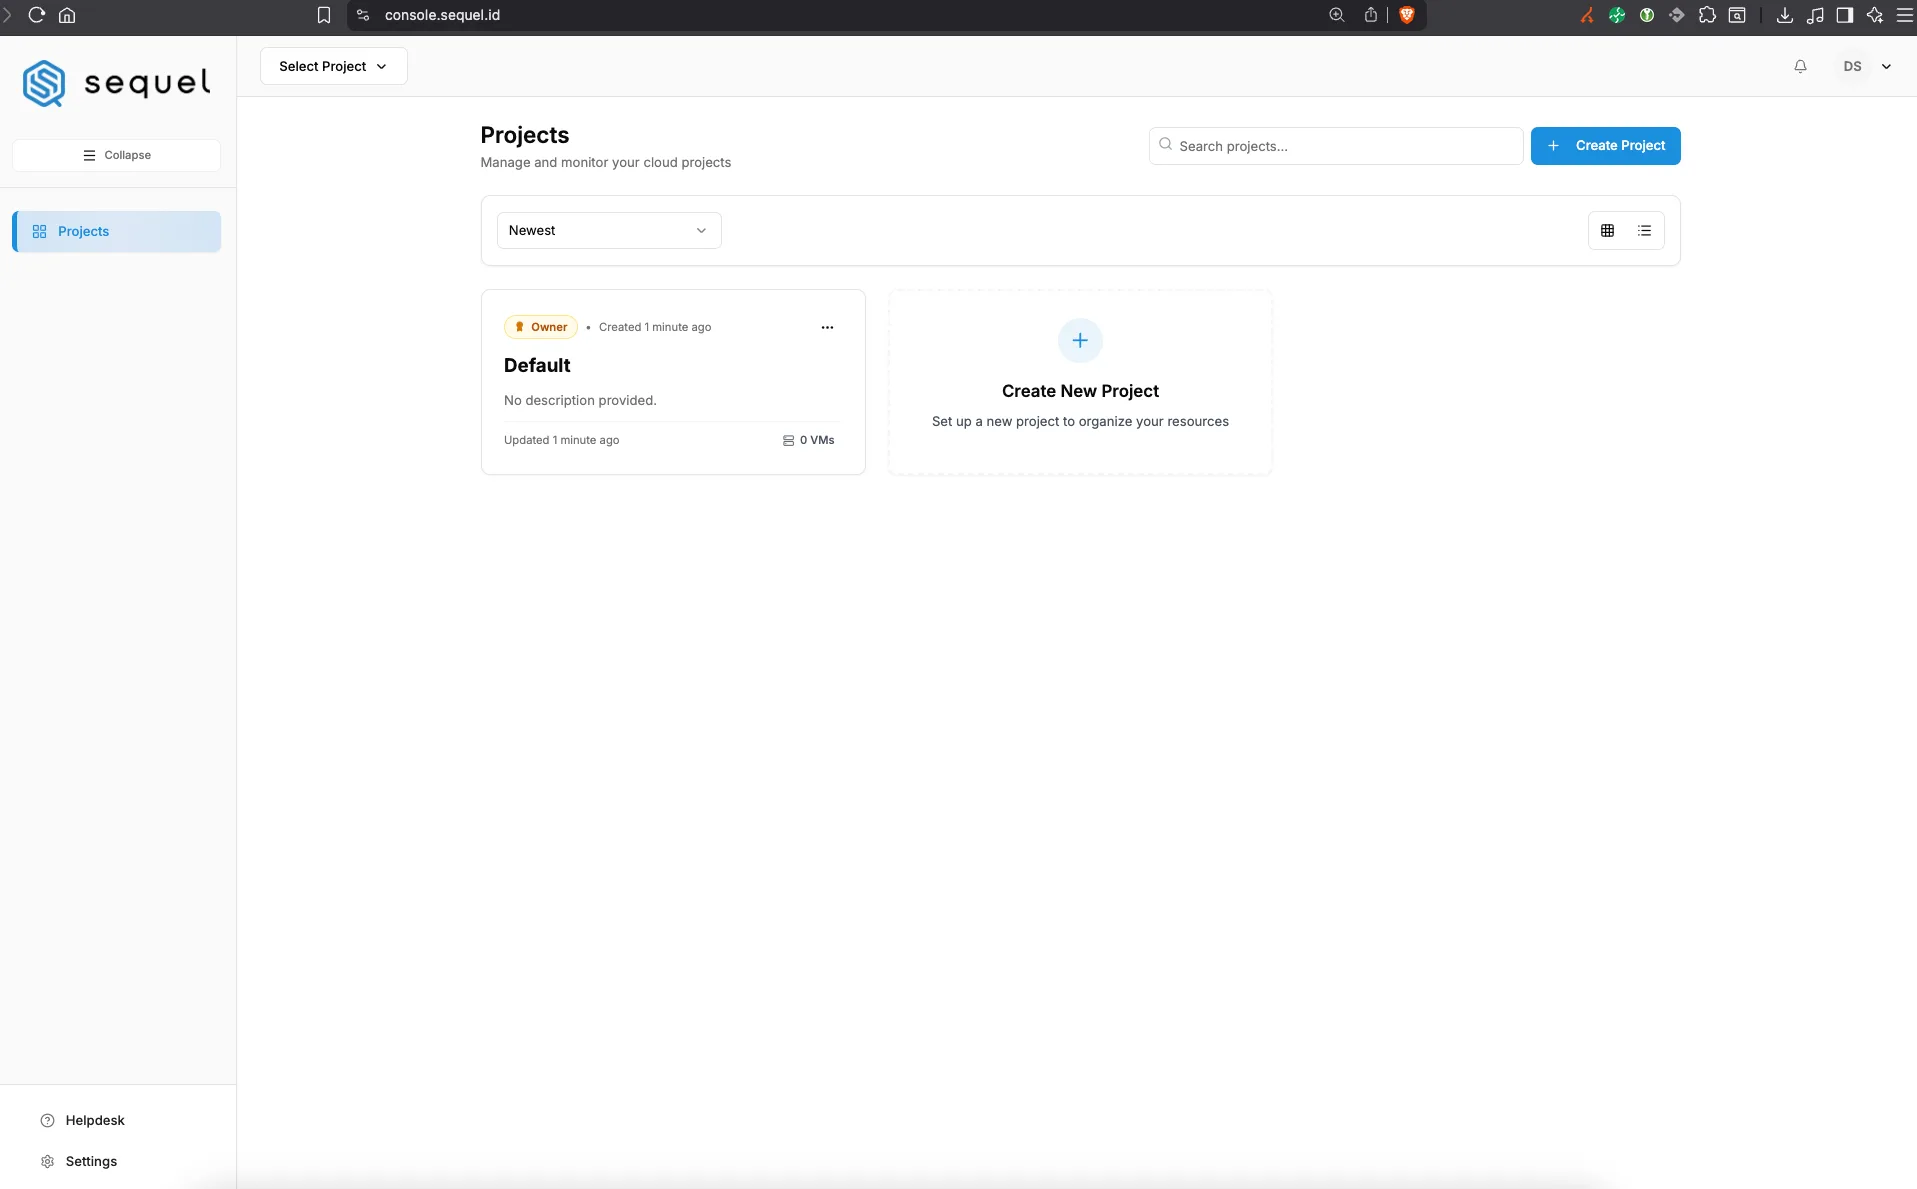Expand the DS user account menu
The image size is (1917, 1189).
[x=1866, y=66]
